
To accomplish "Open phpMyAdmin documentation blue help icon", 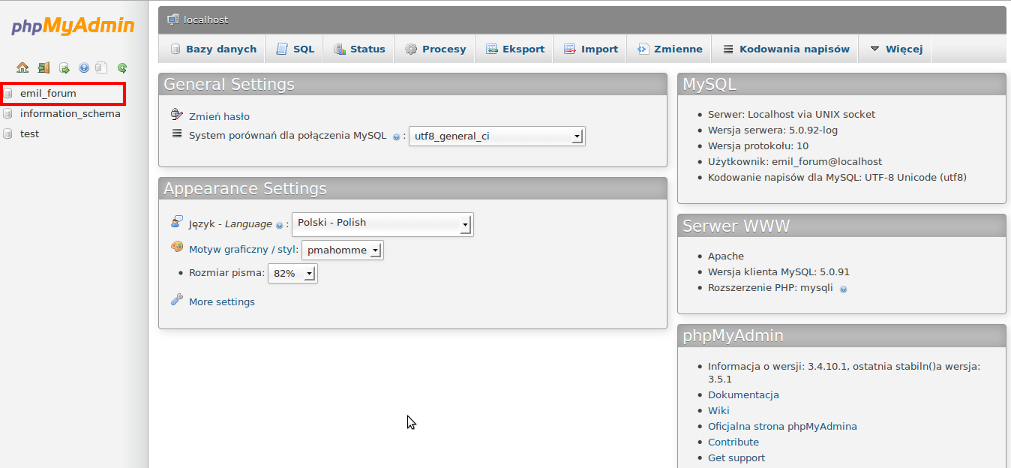I will (84, 67).
